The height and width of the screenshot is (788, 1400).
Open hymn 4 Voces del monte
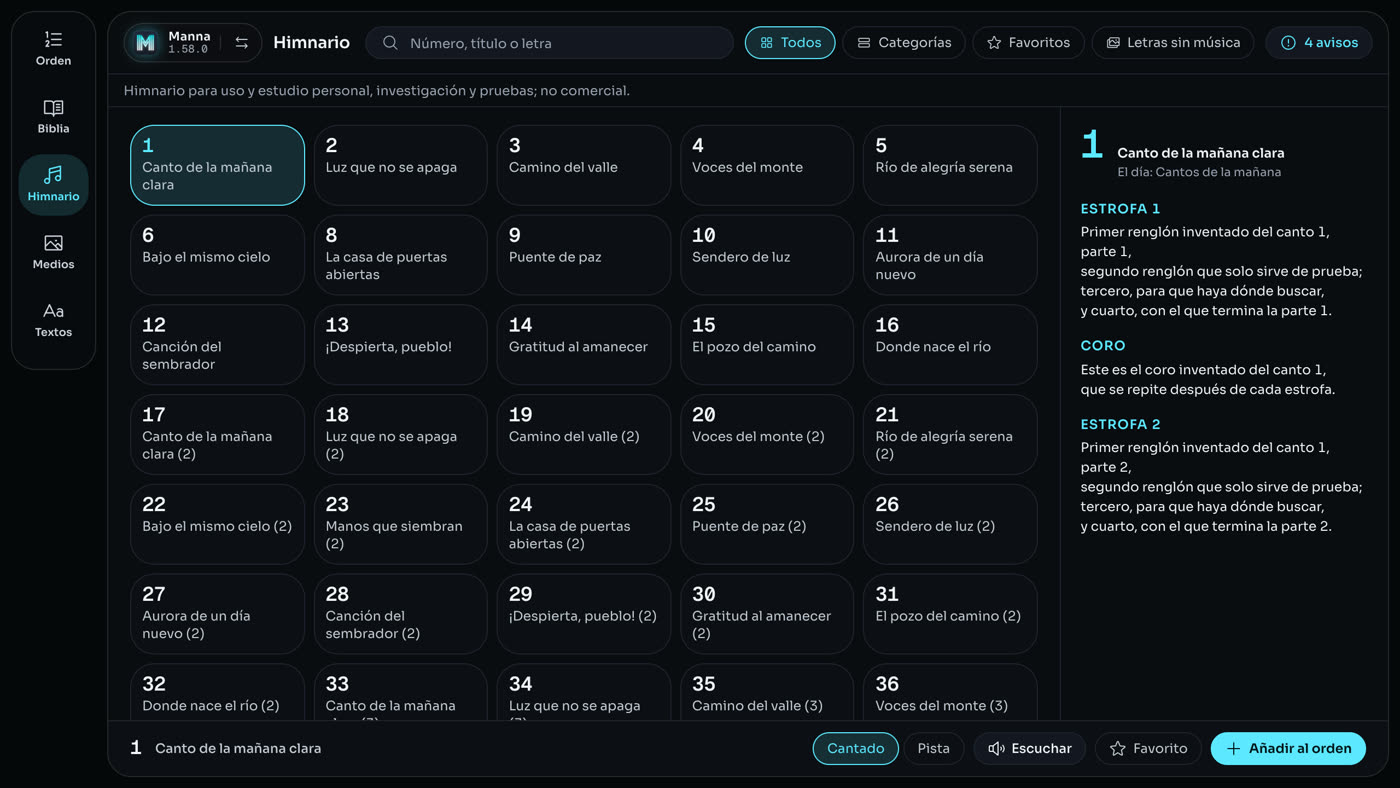[767, 165]
